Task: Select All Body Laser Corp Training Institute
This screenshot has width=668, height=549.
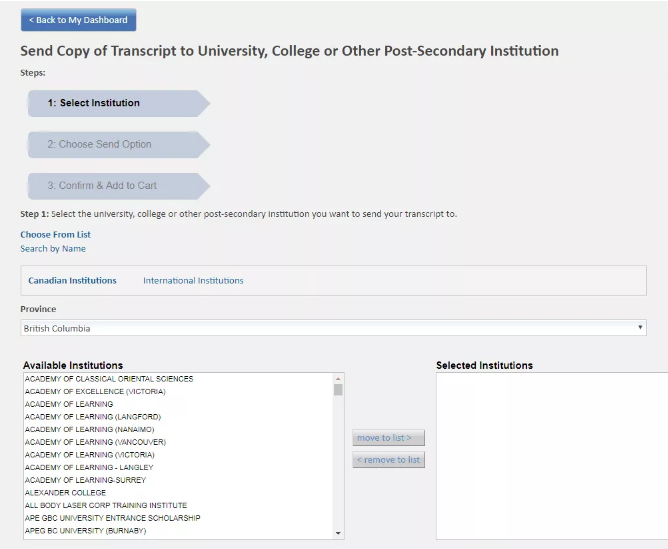Action: click(x=105, y=506)
